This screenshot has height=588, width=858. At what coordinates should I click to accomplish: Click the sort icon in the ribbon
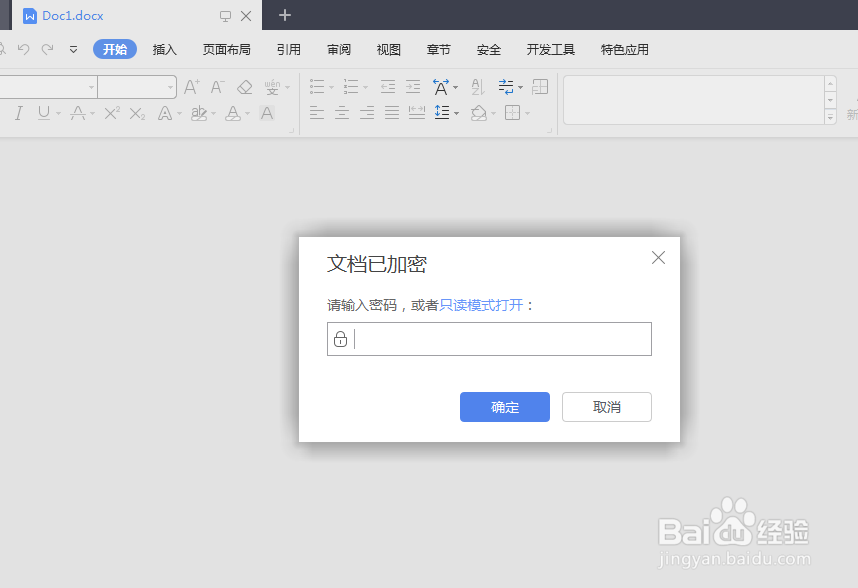476,87
